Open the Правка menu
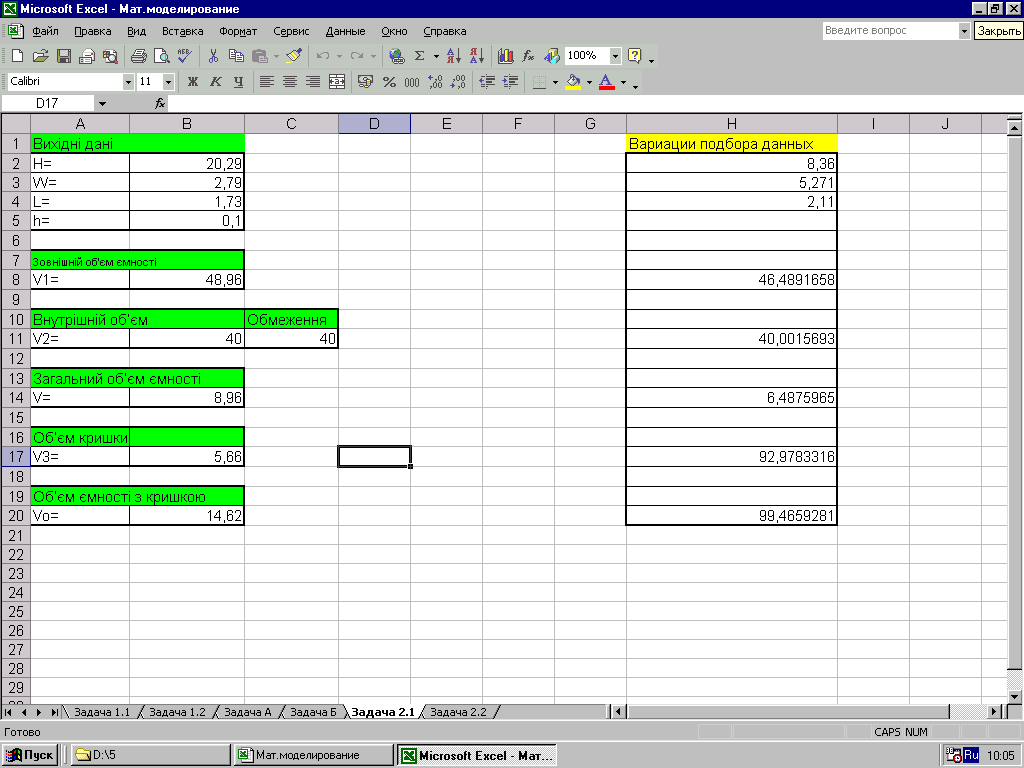Image resolution: width=1024 pixels, height=768 pixels. 92,31
